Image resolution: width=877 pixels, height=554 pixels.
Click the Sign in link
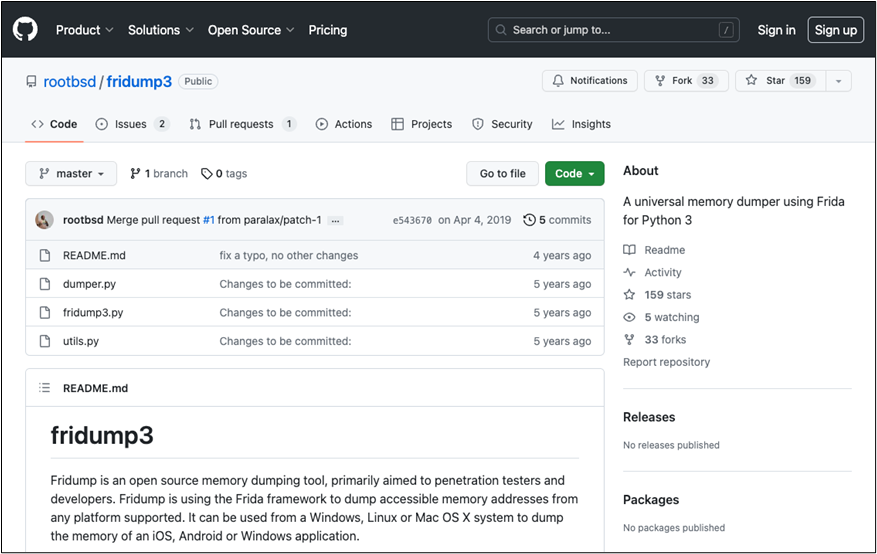click(x=776, y=30)
